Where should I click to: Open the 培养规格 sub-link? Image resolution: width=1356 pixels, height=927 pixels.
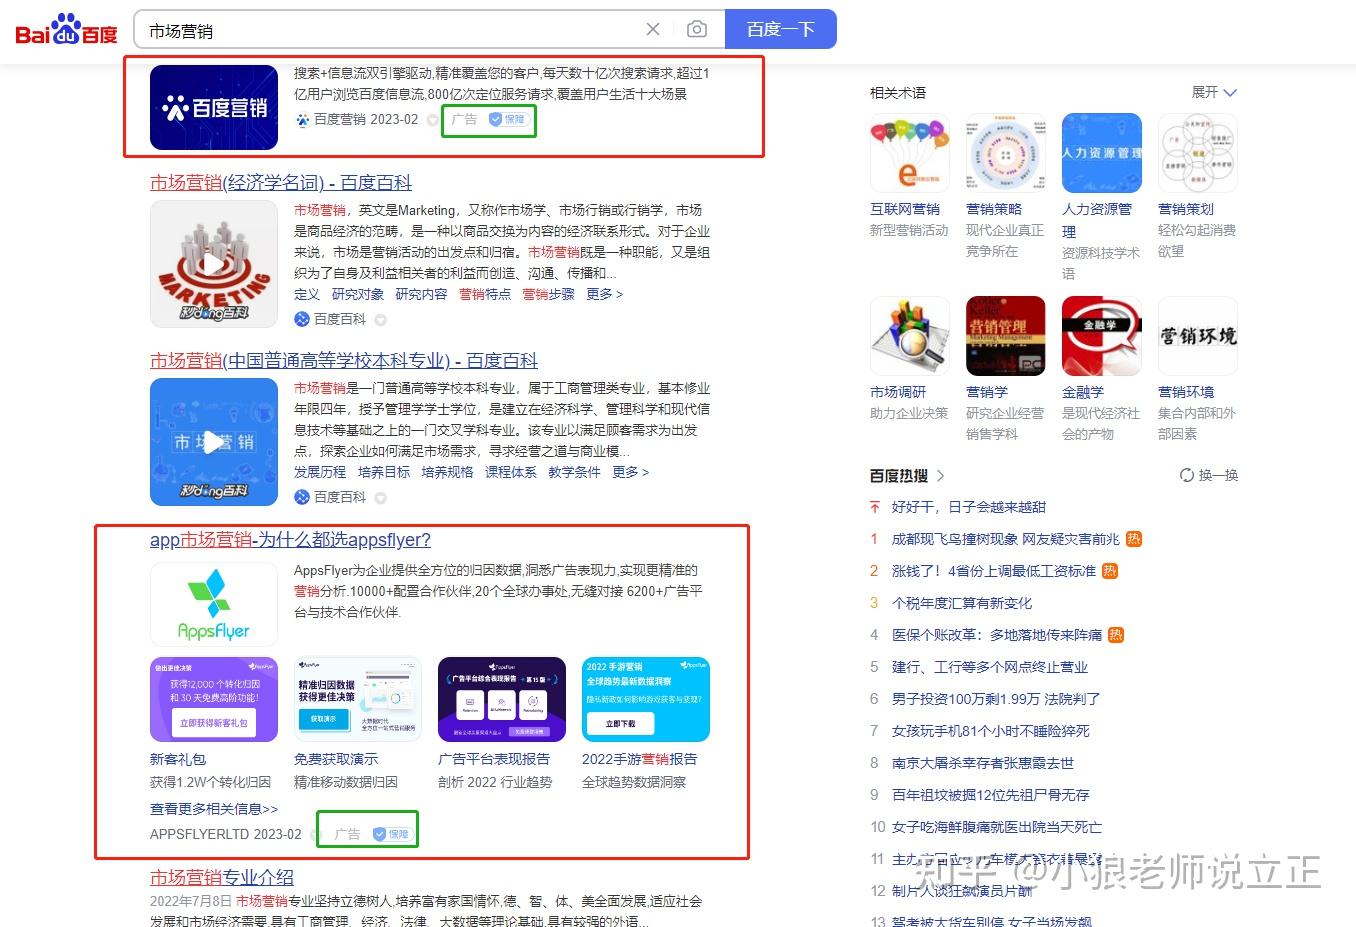pyautogui.click(x=447, y=472)
